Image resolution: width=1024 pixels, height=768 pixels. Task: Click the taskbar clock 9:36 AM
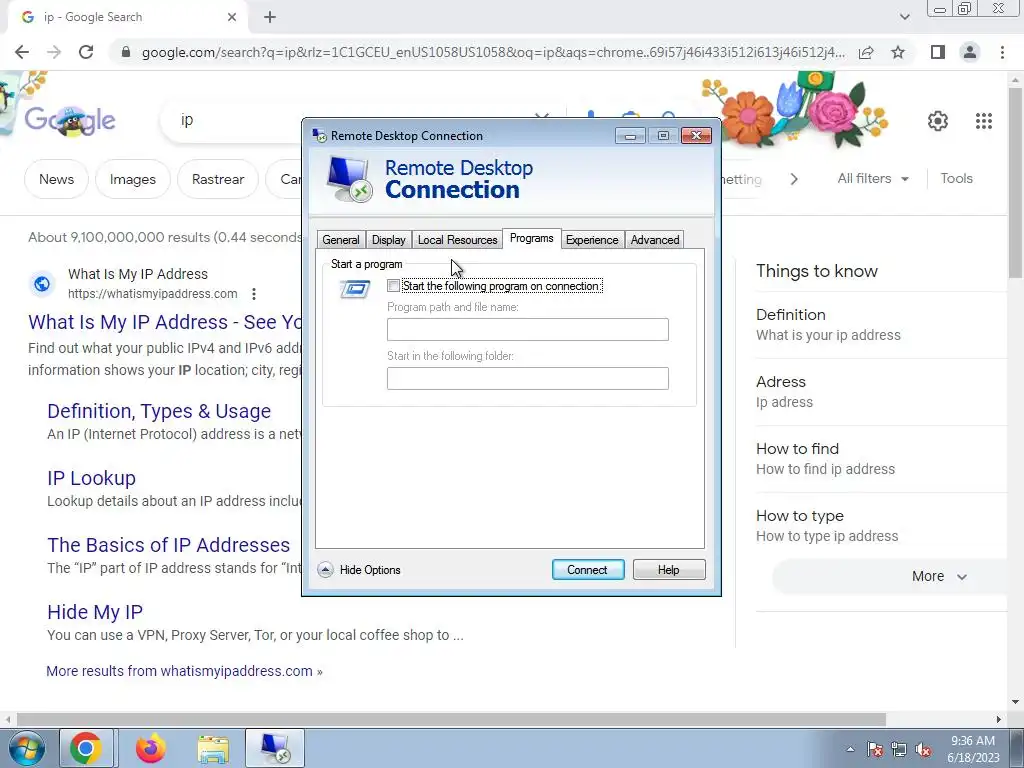point(973,749)
